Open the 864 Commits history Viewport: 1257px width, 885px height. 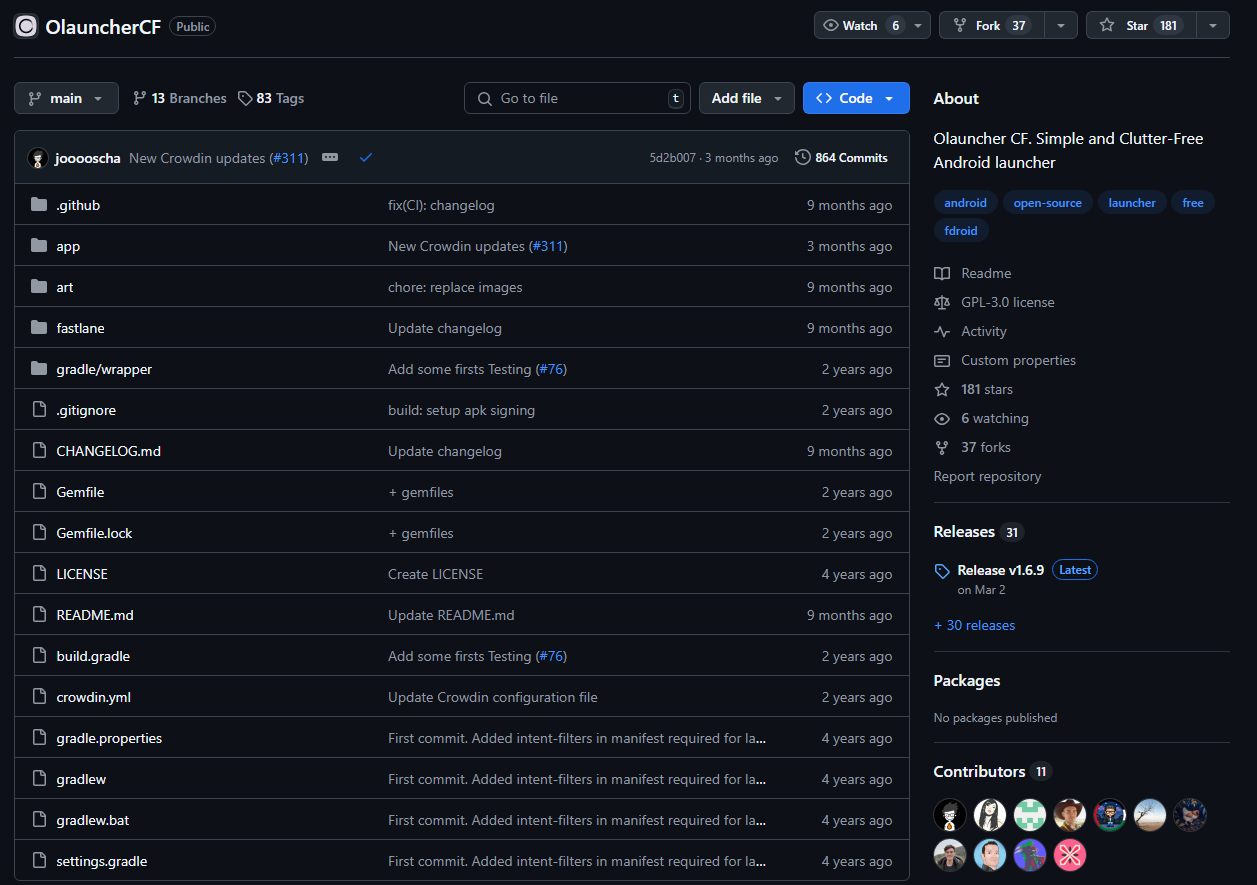tap(841, 158)
